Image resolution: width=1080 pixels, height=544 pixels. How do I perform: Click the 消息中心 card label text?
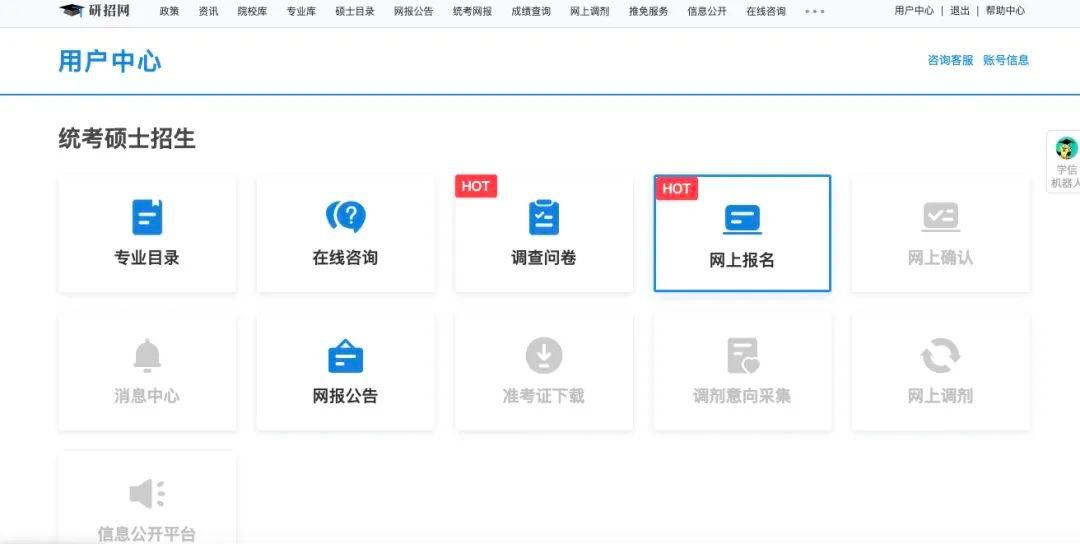click(147, 396)
